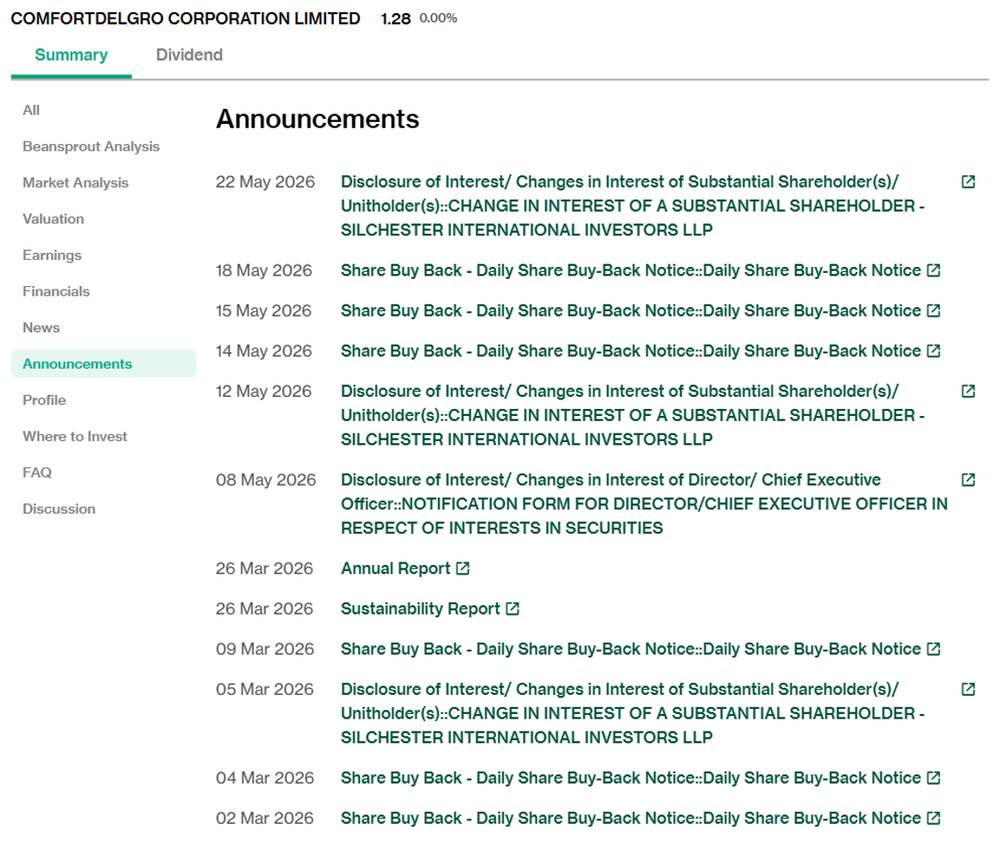Go to Valuation in sidebar
Image resolution: width=1000 pixels, height=845 pixels.
click(x=53, y=219)
